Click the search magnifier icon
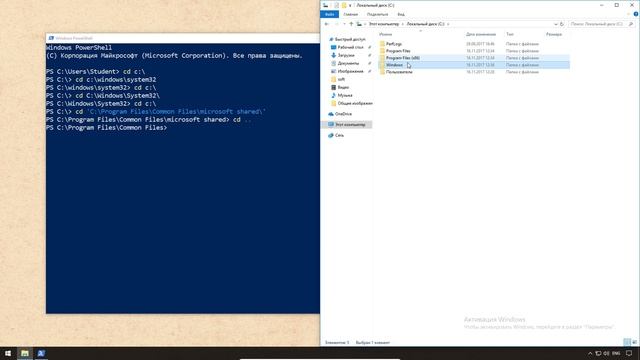 [631, 24]
